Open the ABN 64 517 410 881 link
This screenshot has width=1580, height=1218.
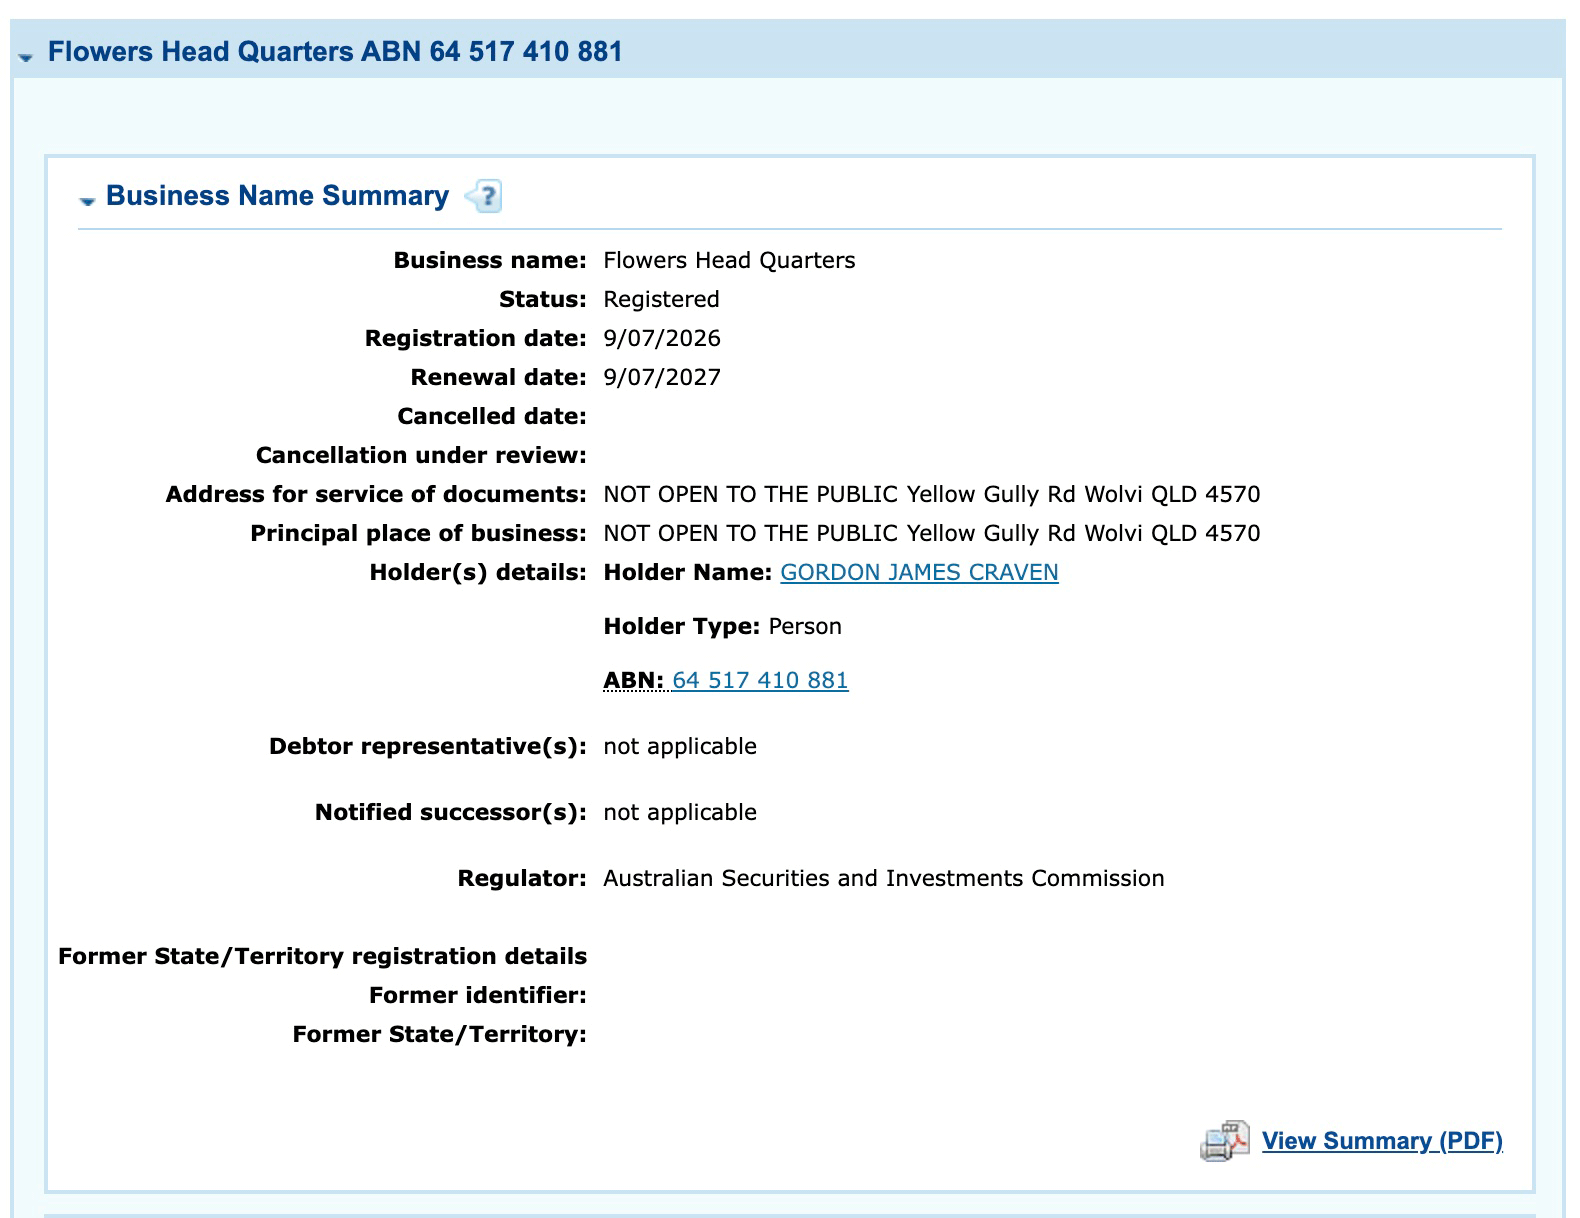coord(760,680)
